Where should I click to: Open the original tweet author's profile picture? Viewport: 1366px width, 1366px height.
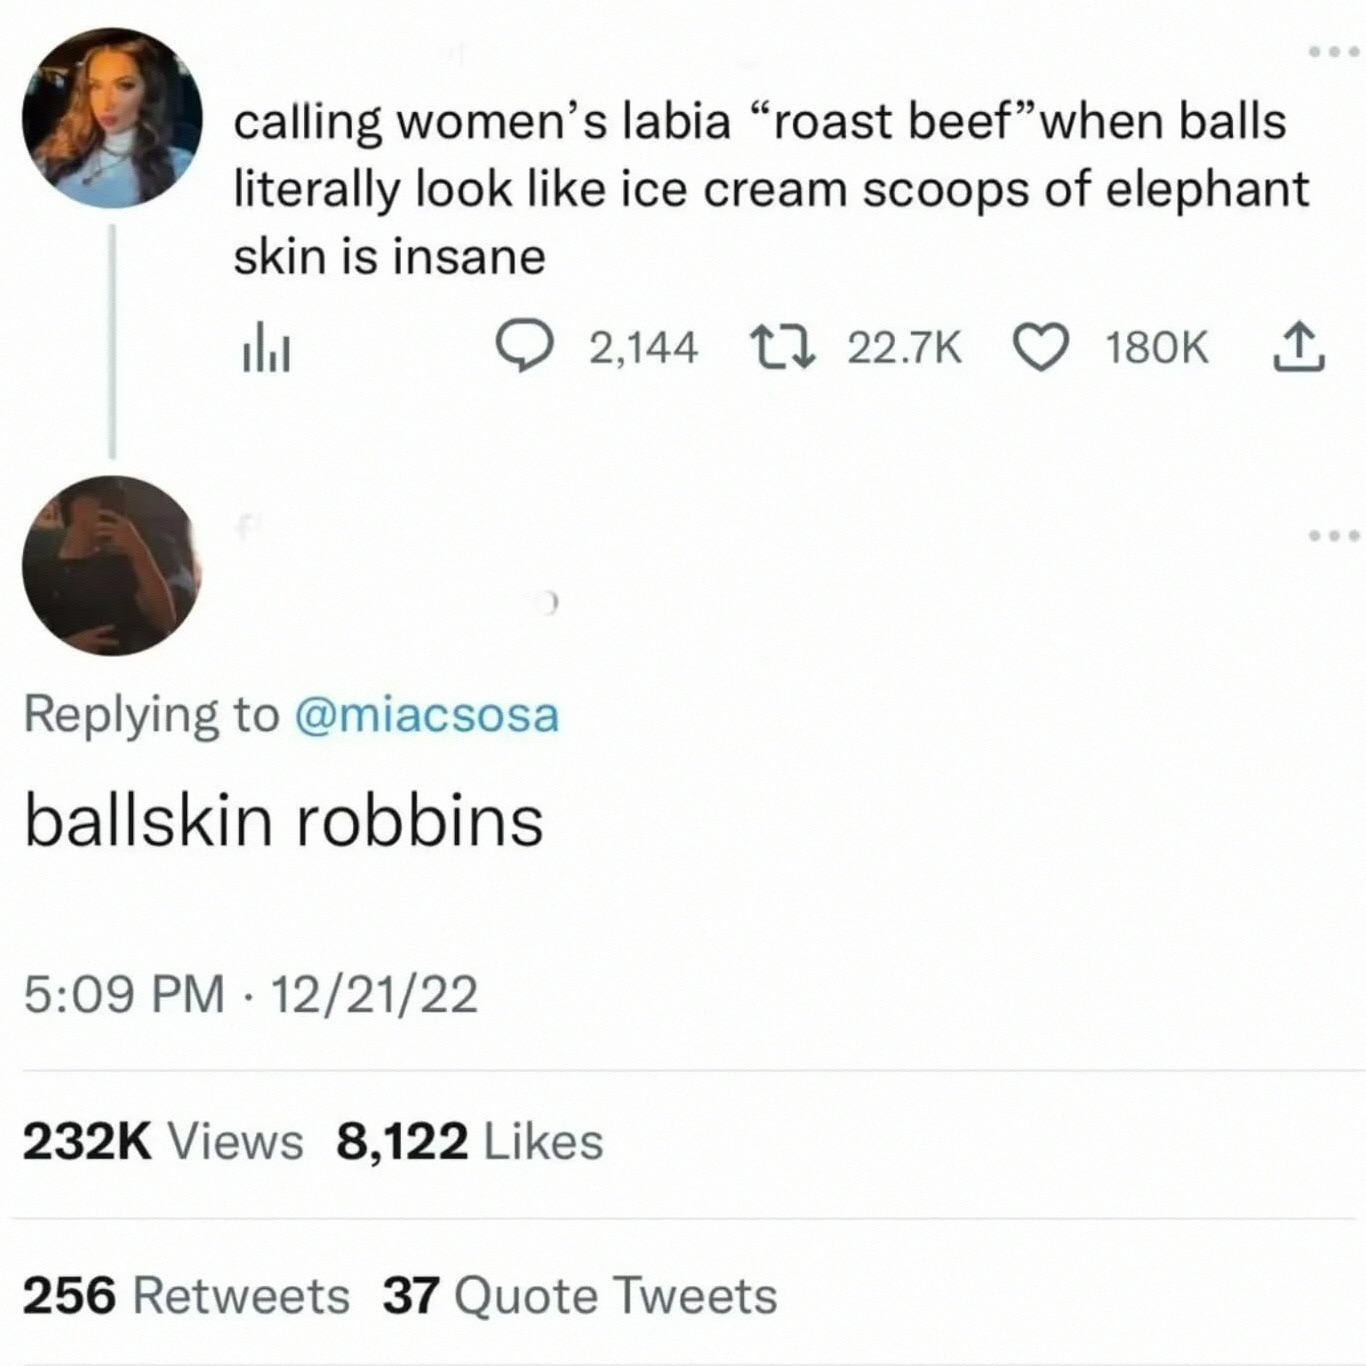pos(111,117)
